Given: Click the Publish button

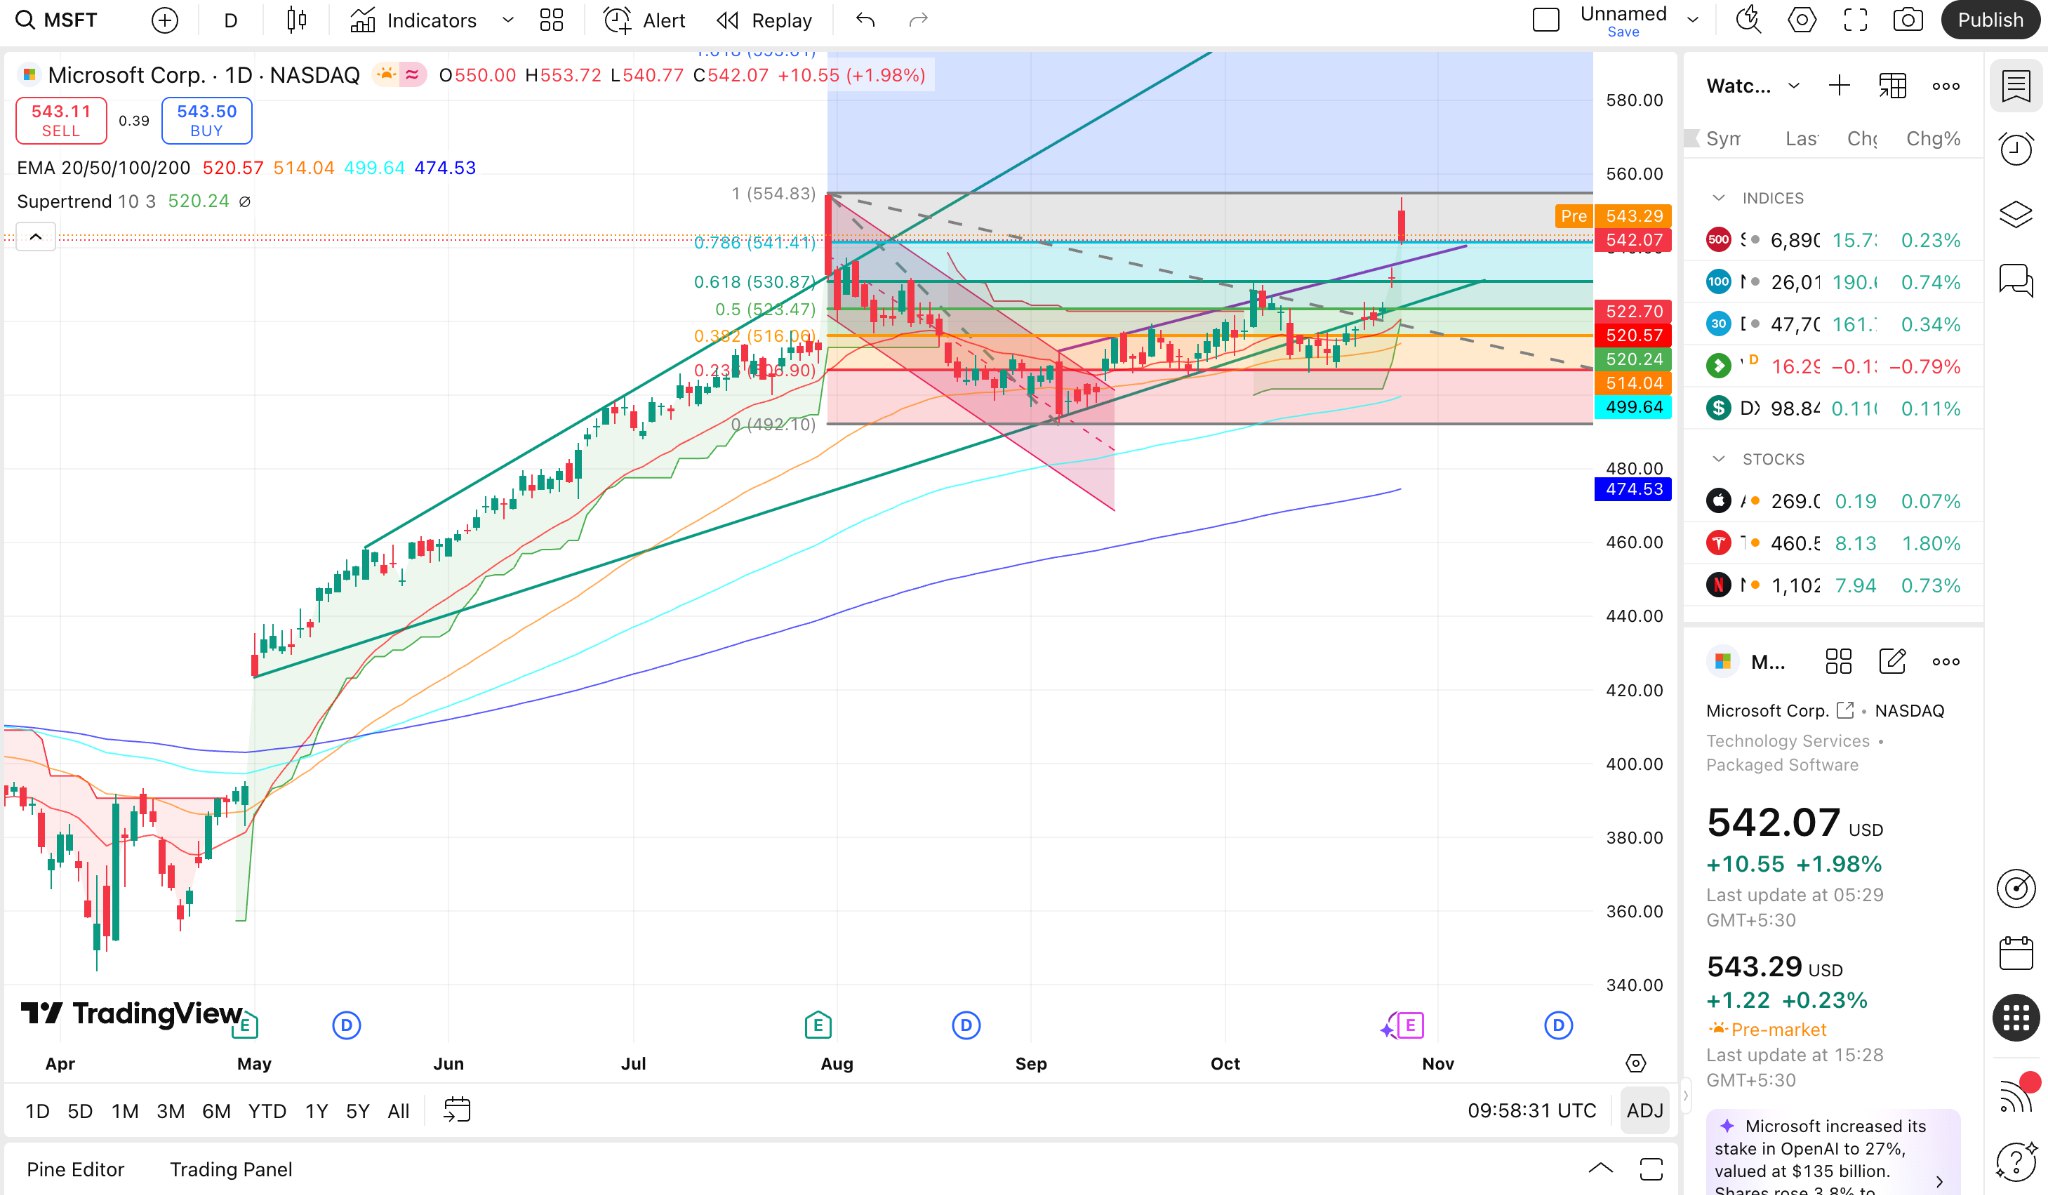Looking at the screenshot, I should pos(1990,19).
